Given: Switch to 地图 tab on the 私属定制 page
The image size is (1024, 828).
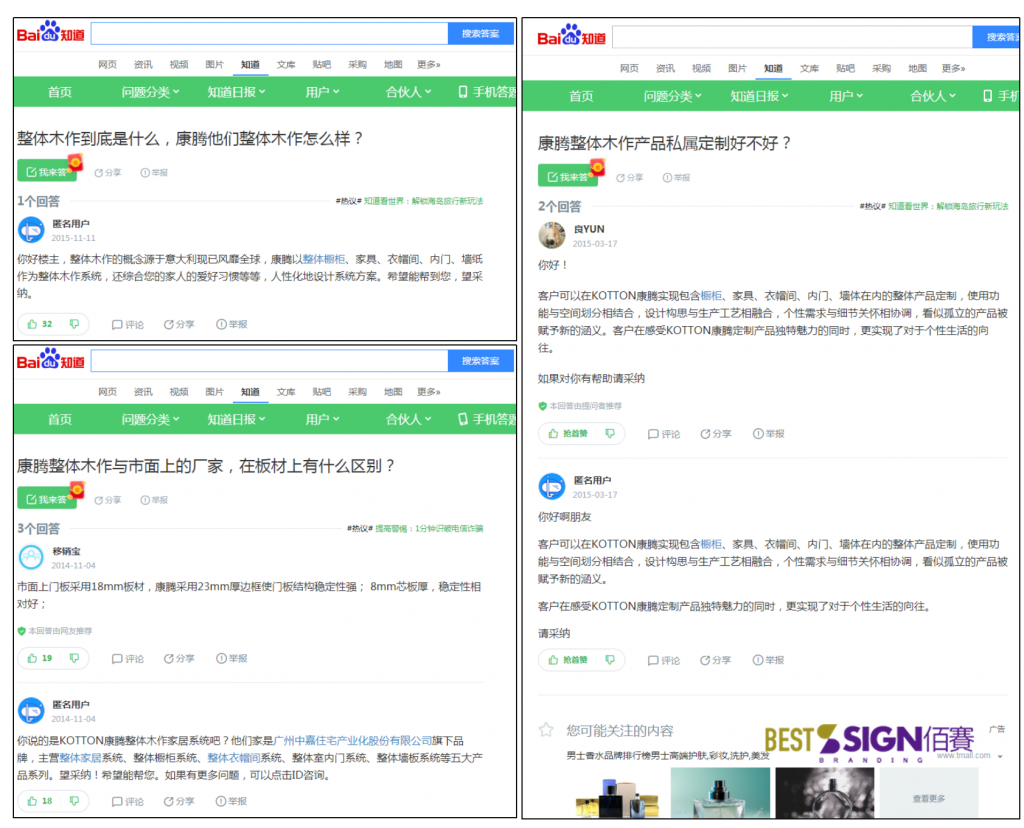Looking at the screenshot, I should pyautogui.click(x=918, y=68).
